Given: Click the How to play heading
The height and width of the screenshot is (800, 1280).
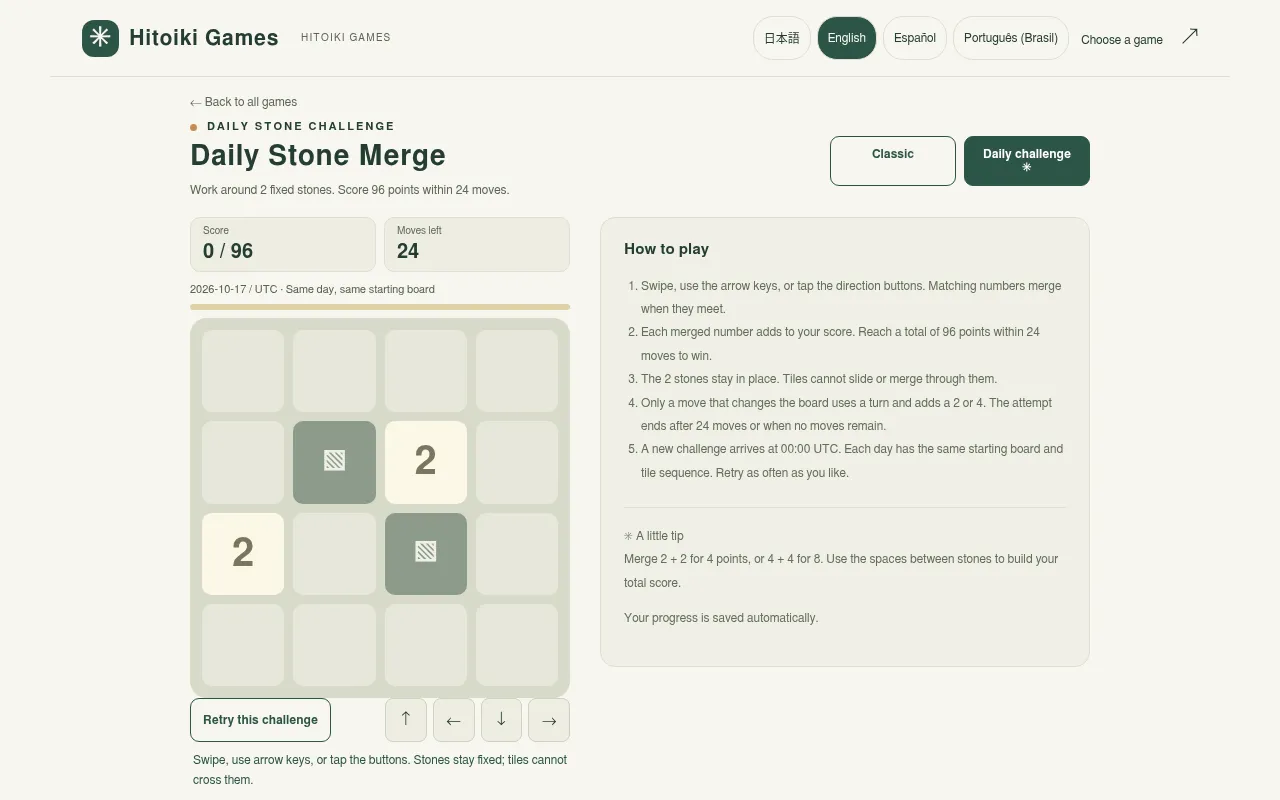Looking at the screenshot, I should coord(666,249).
